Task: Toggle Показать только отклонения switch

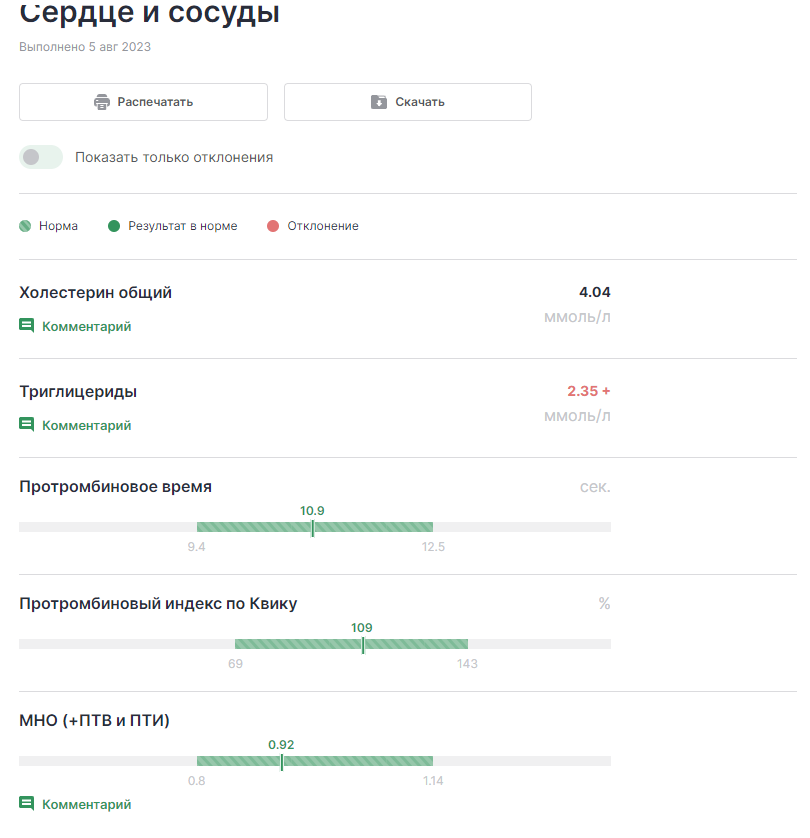Action: 41,157
